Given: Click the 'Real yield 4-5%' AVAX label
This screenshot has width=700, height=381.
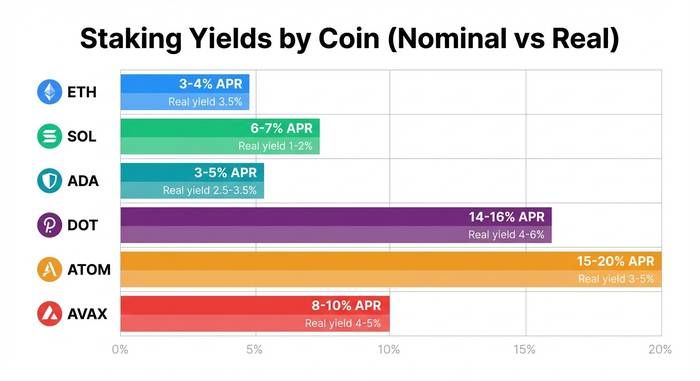Looking at the screenshot, I should tap(343, 323).
